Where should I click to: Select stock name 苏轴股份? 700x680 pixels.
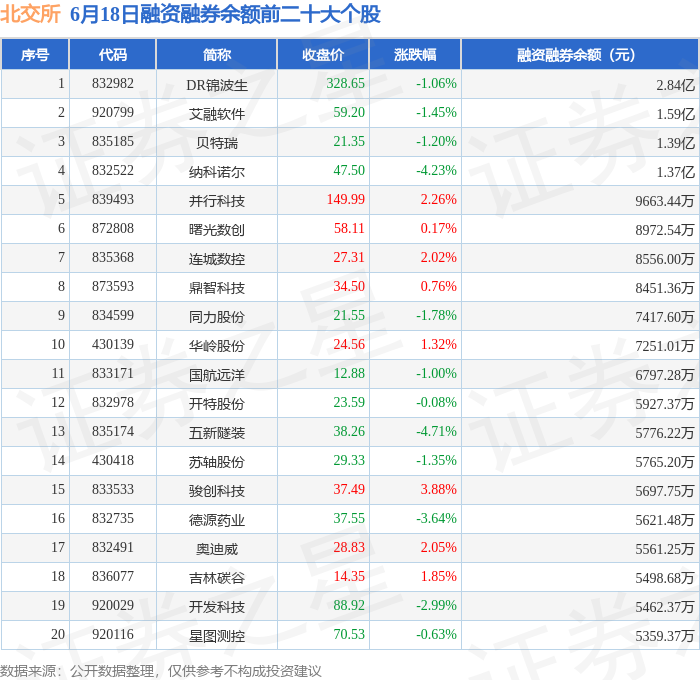click(217, 462)
